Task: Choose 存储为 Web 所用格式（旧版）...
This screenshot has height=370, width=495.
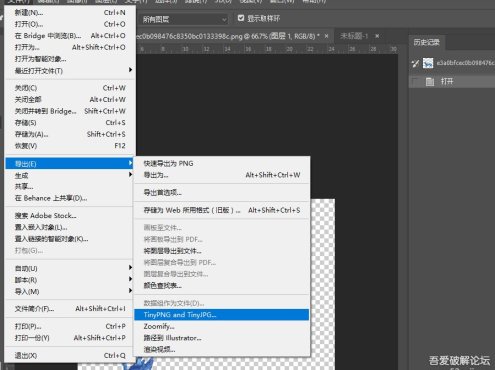Action: pos(222,210)
